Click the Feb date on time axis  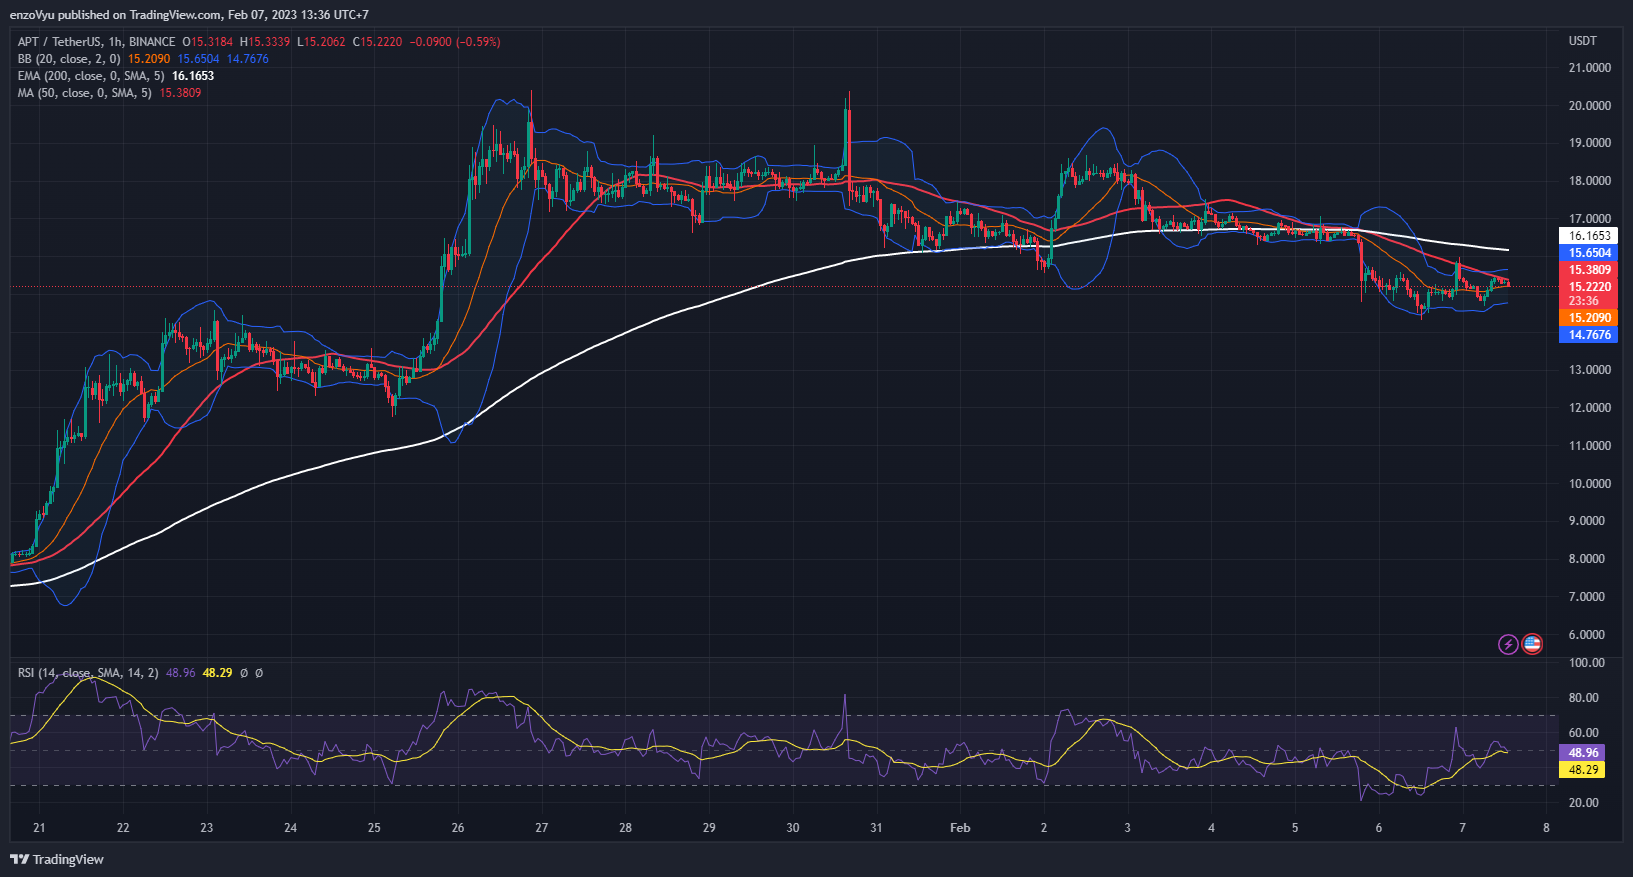click(960, 827)
